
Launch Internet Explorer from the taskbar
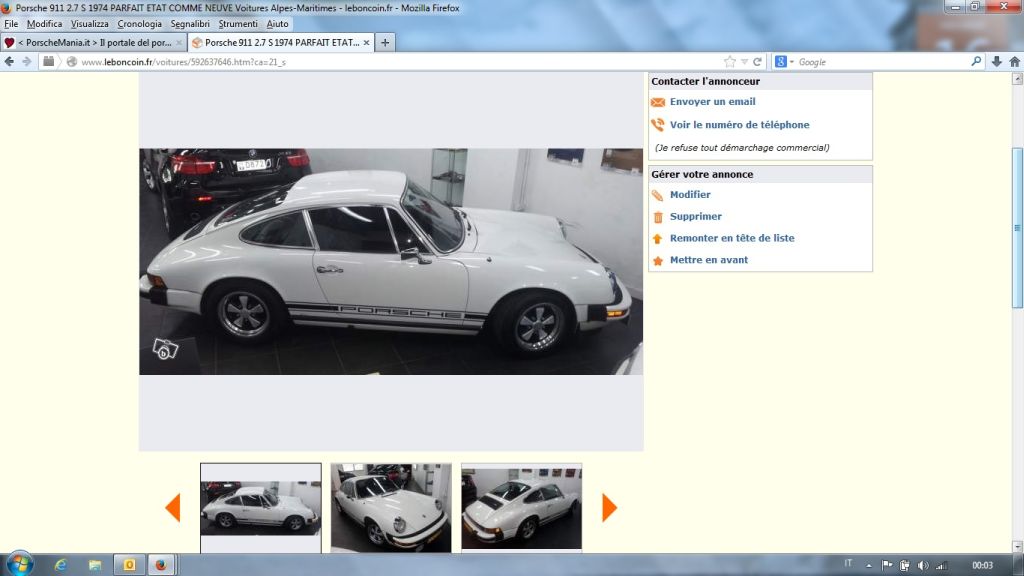61,565
